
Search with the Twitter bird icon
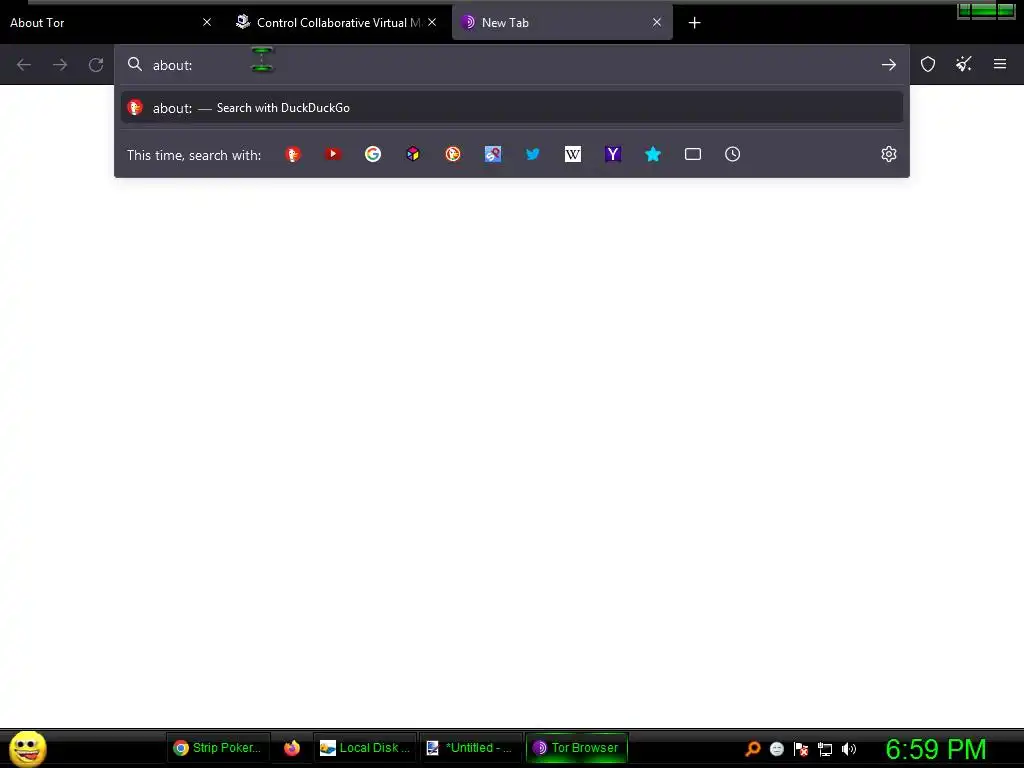tap(533, 154)
